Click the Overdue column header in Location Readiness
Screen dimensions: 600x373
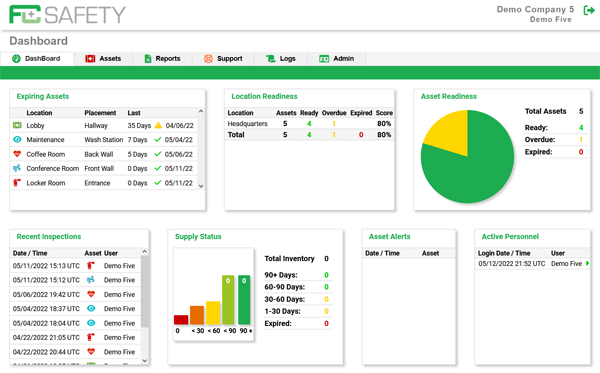(x=334, y=113)
